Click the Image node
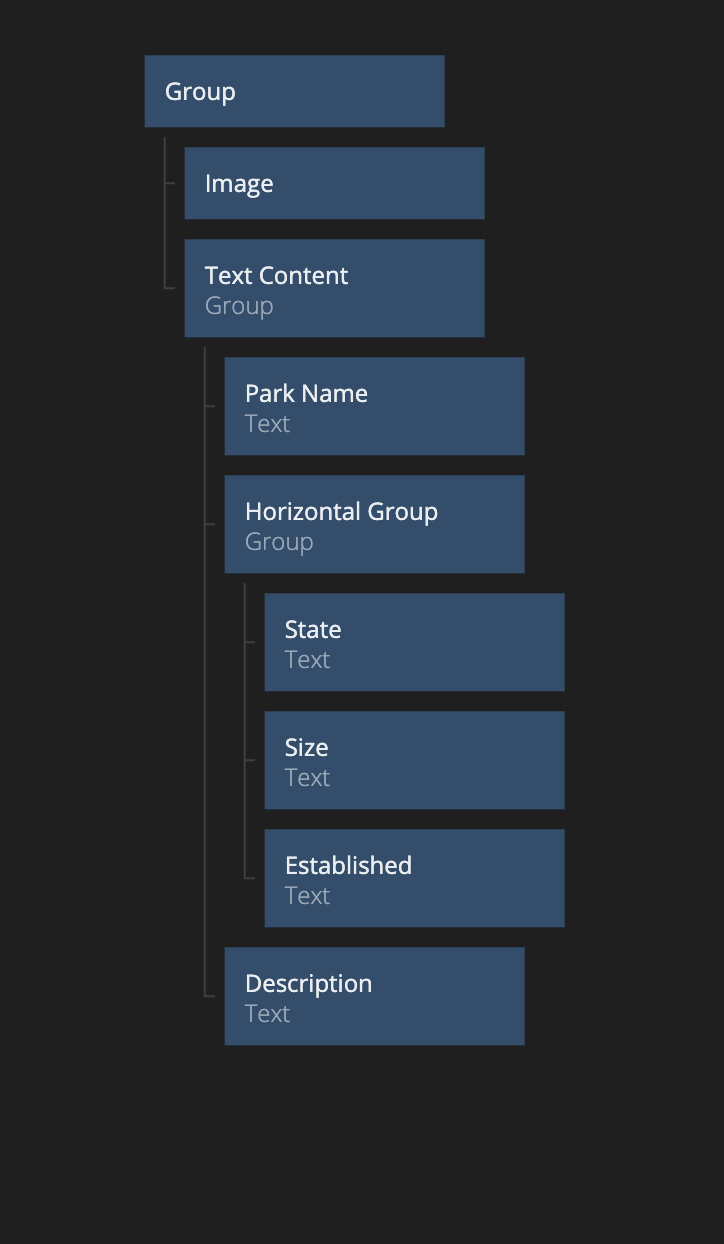Viewport: 724px width, 1244px height. coord(334,183)
